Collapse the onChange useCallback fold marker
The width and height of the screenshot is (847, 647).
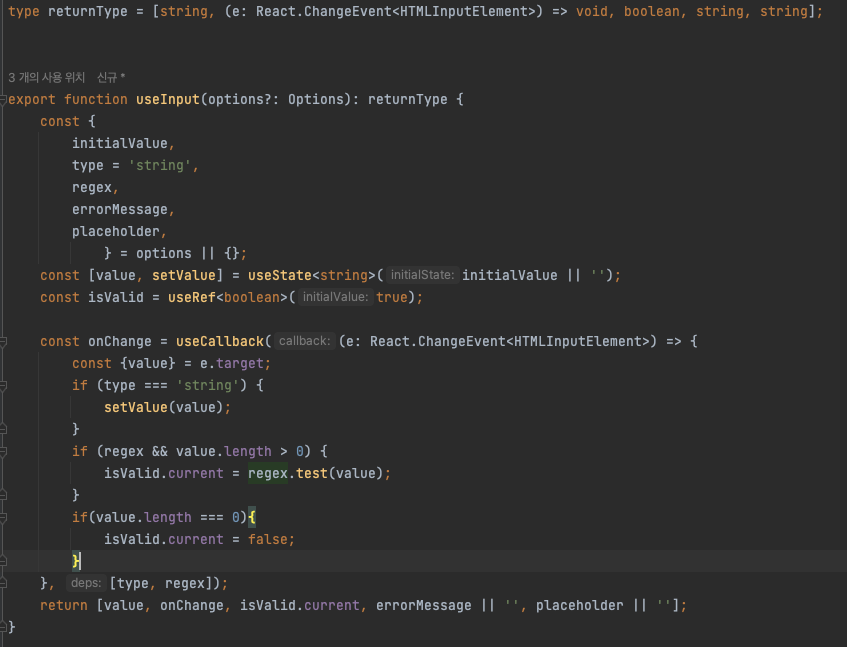tap(3, 341)
